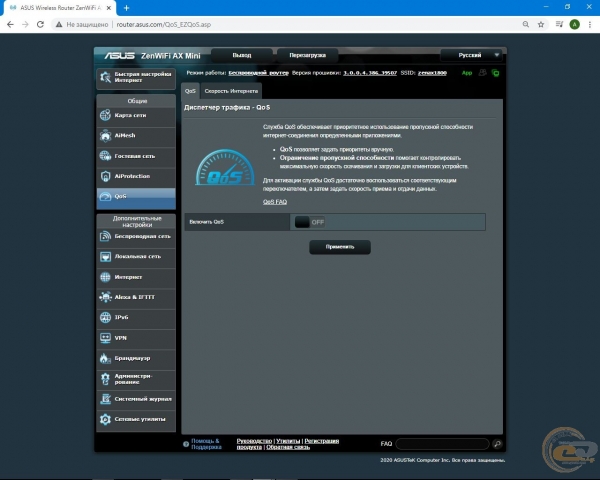Bookmark this page with star icon

tap(541, 24)
